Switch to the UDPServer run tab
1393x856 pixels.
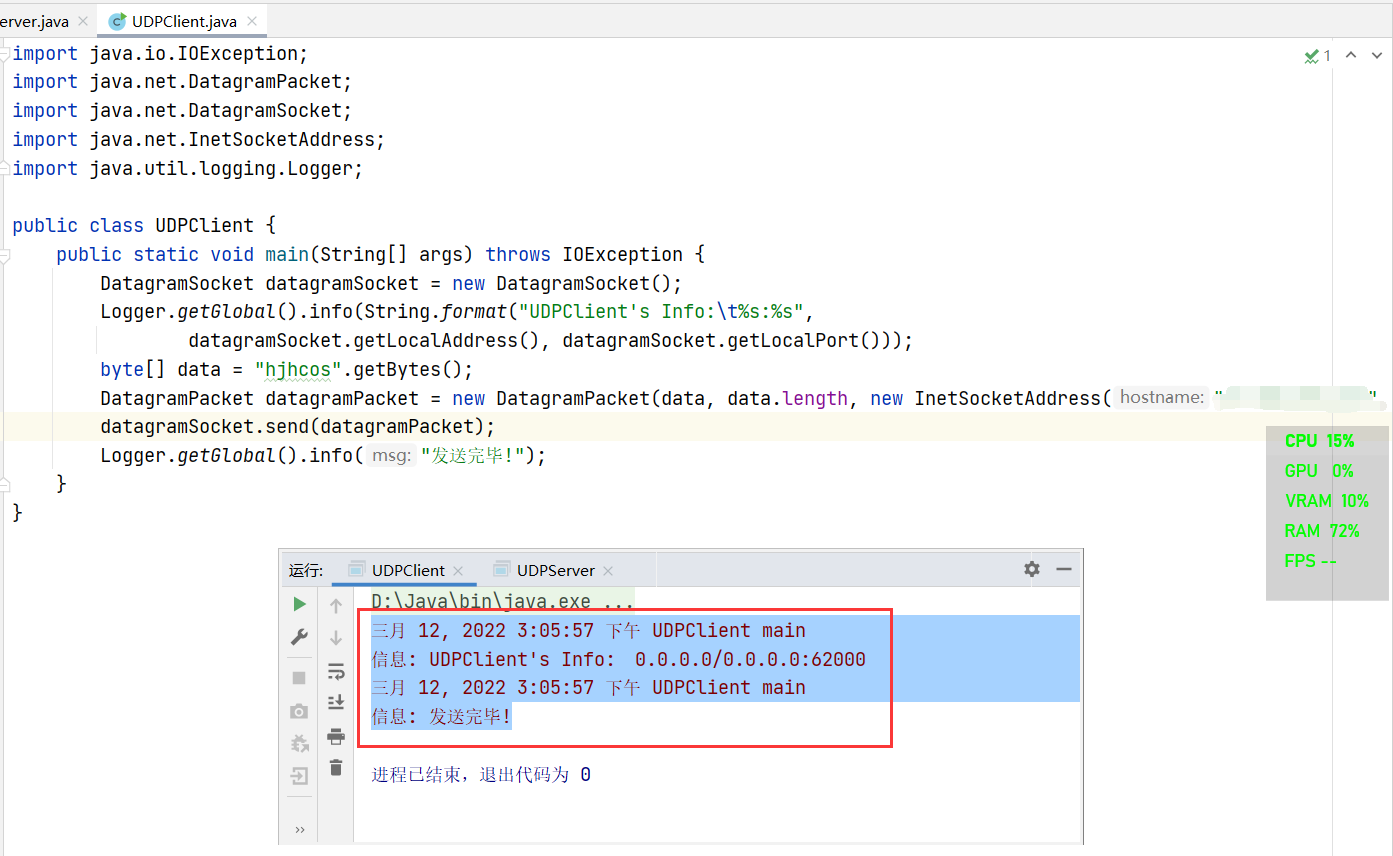coord(555,570)
